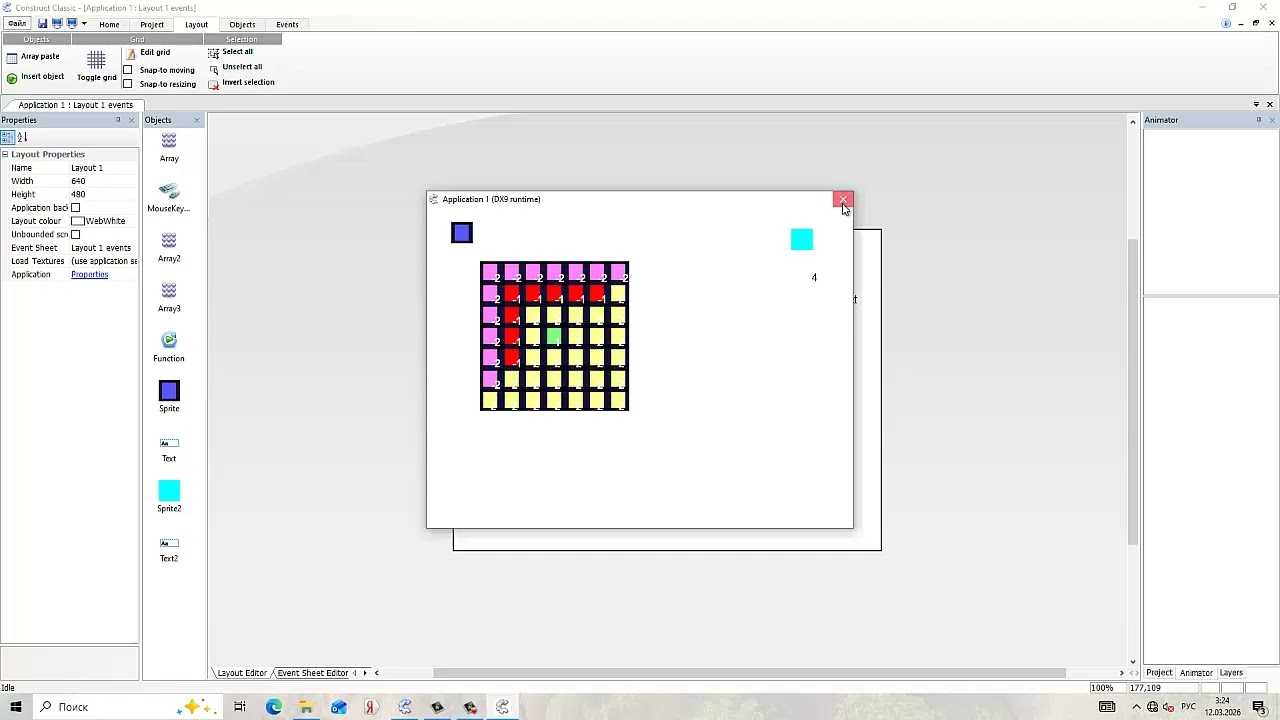Close the Application 1 runtime window

point(843,200)
